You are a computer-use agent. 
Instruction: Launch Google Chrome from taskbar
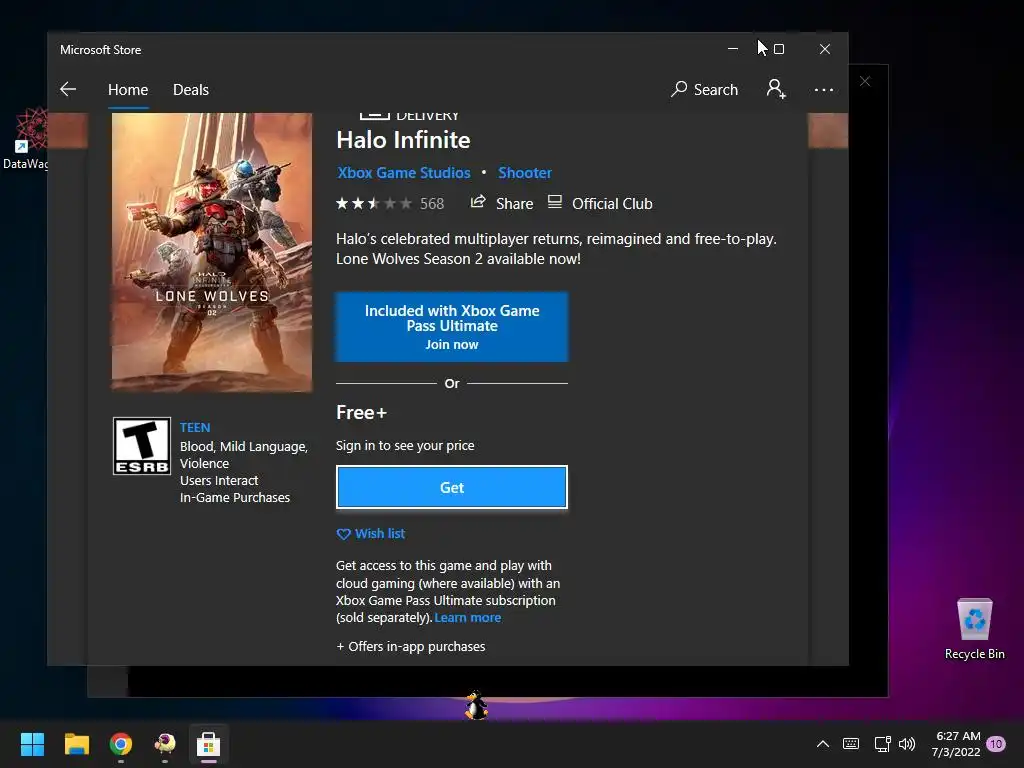[x=121, y=744]
